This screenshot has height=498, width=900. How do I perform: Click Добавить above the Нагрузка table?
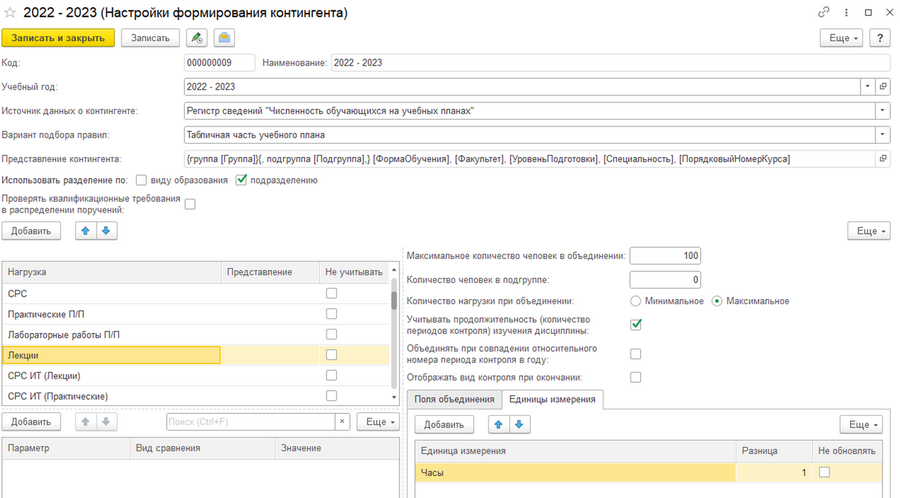[x=31, y=231]
